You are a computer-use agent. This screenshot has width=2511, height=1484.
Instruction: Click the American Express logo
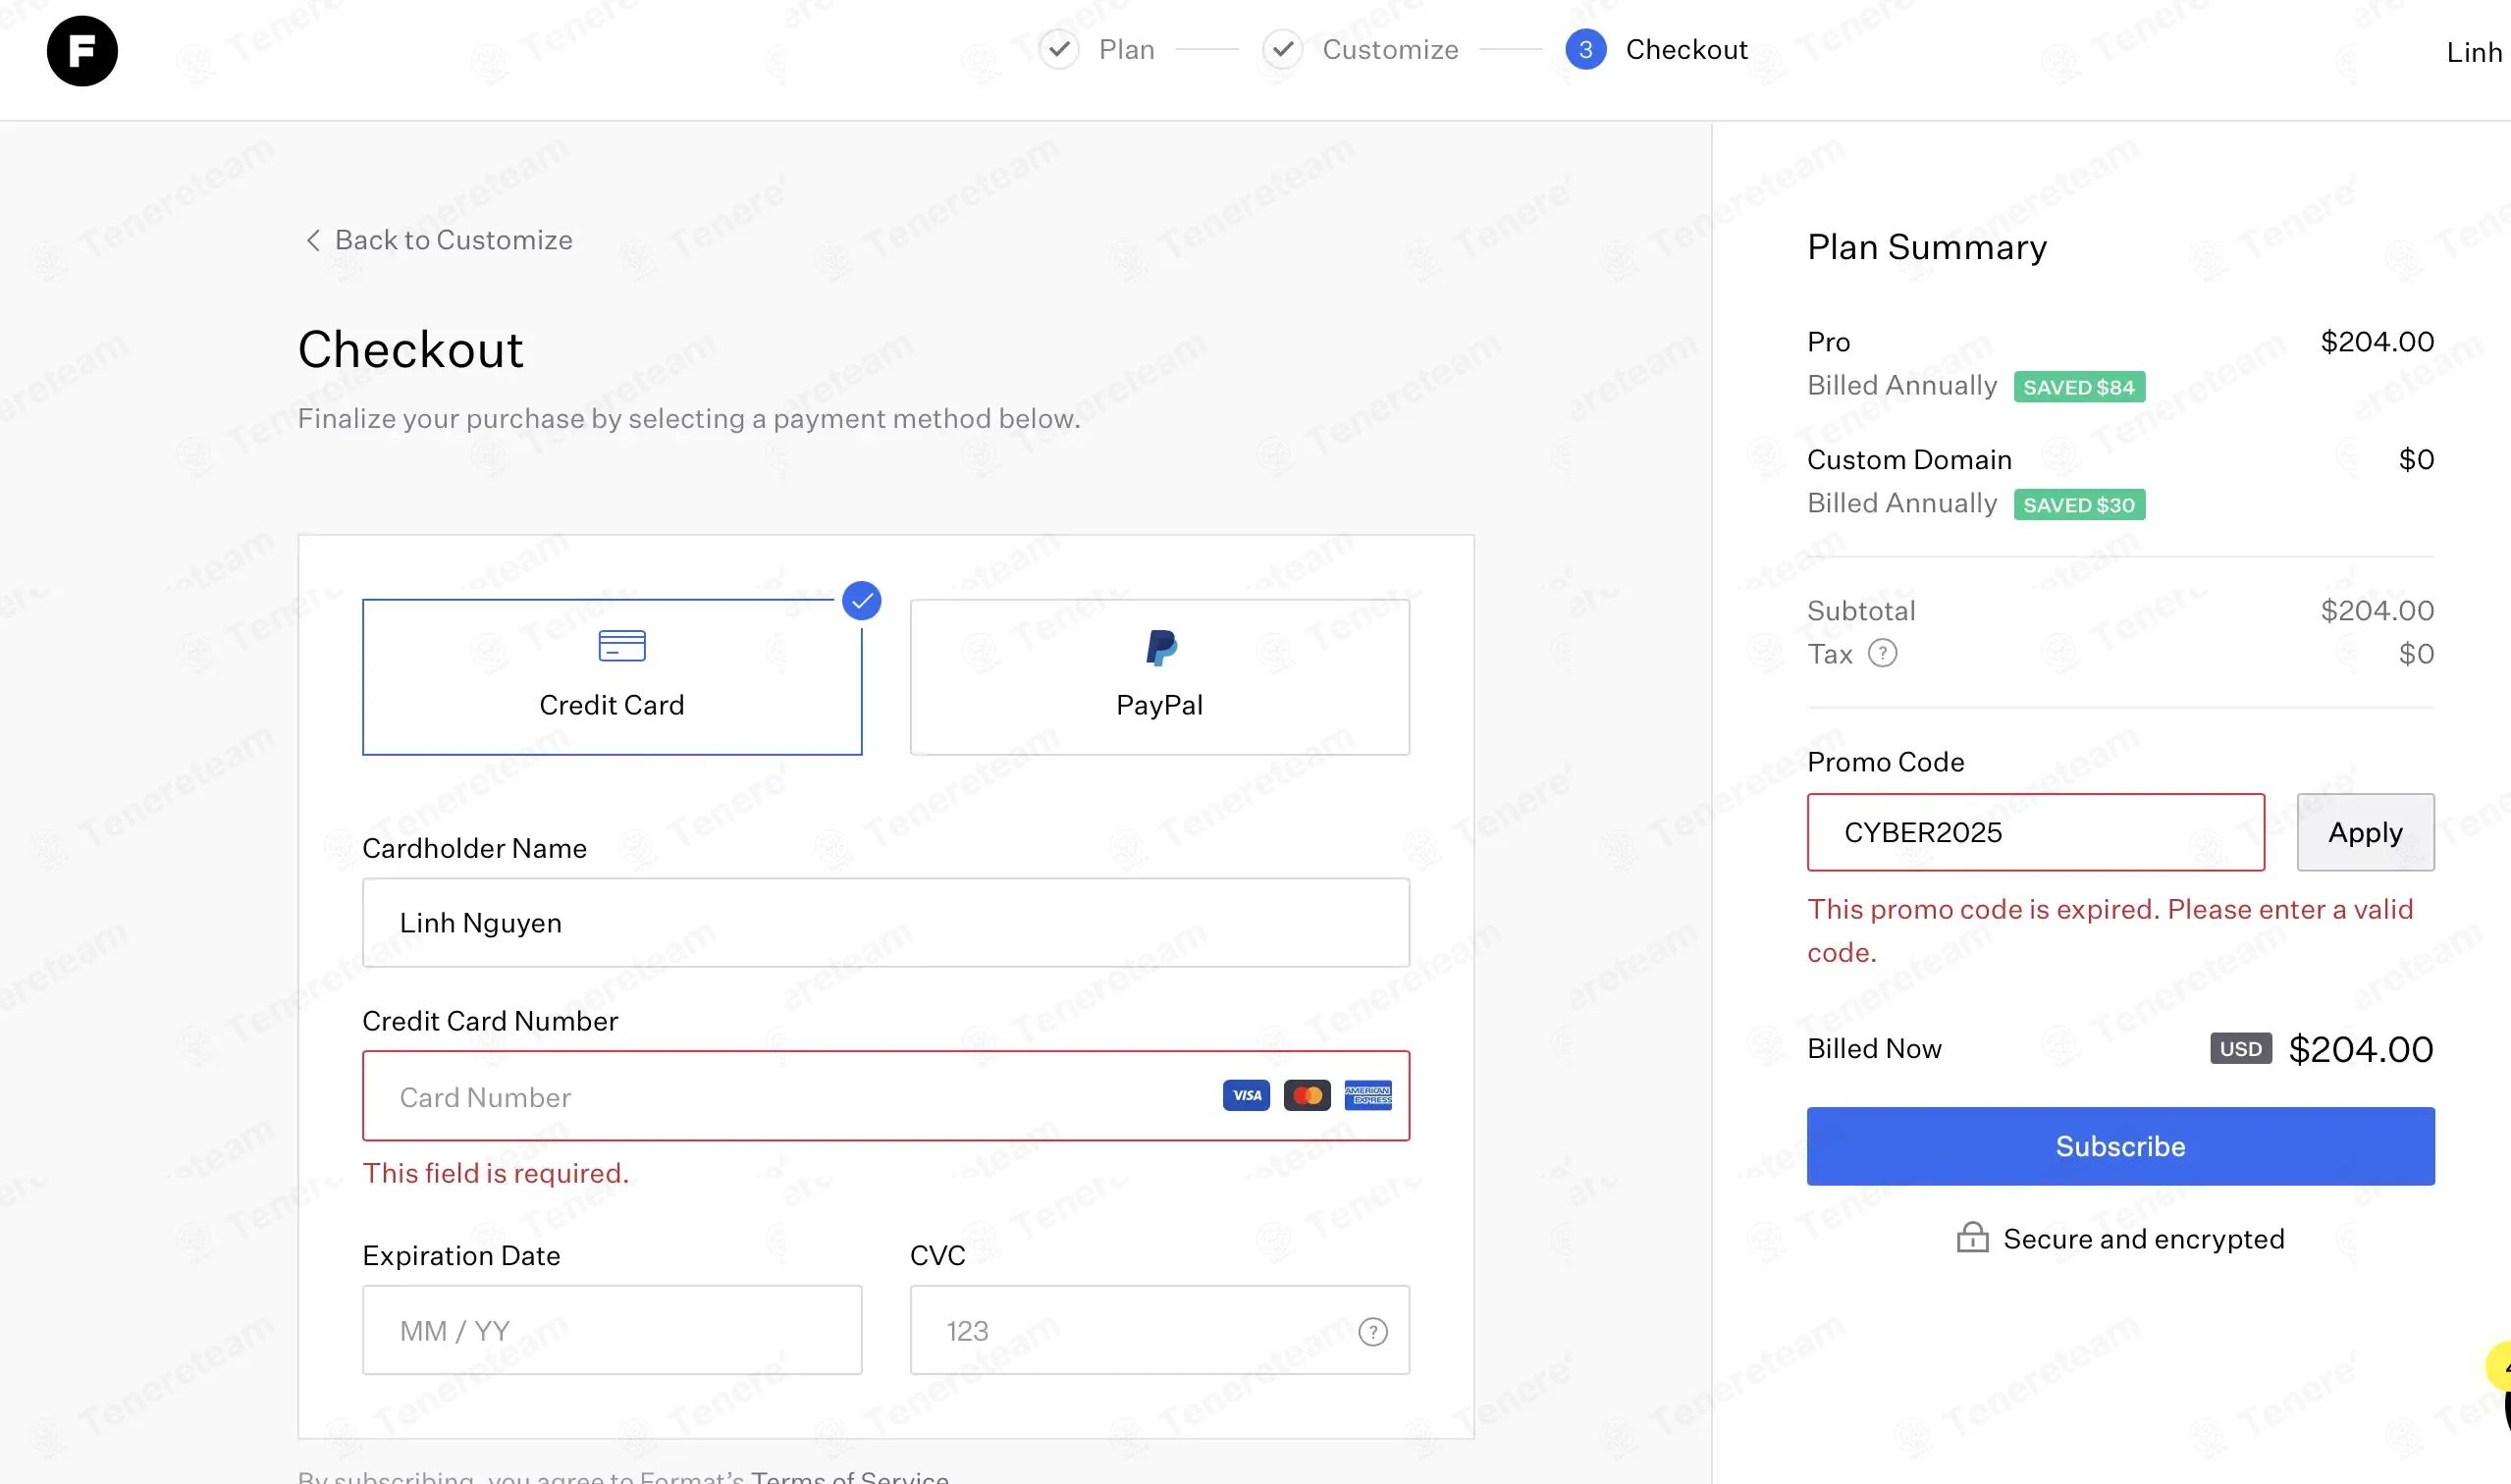[1368, 1096]
